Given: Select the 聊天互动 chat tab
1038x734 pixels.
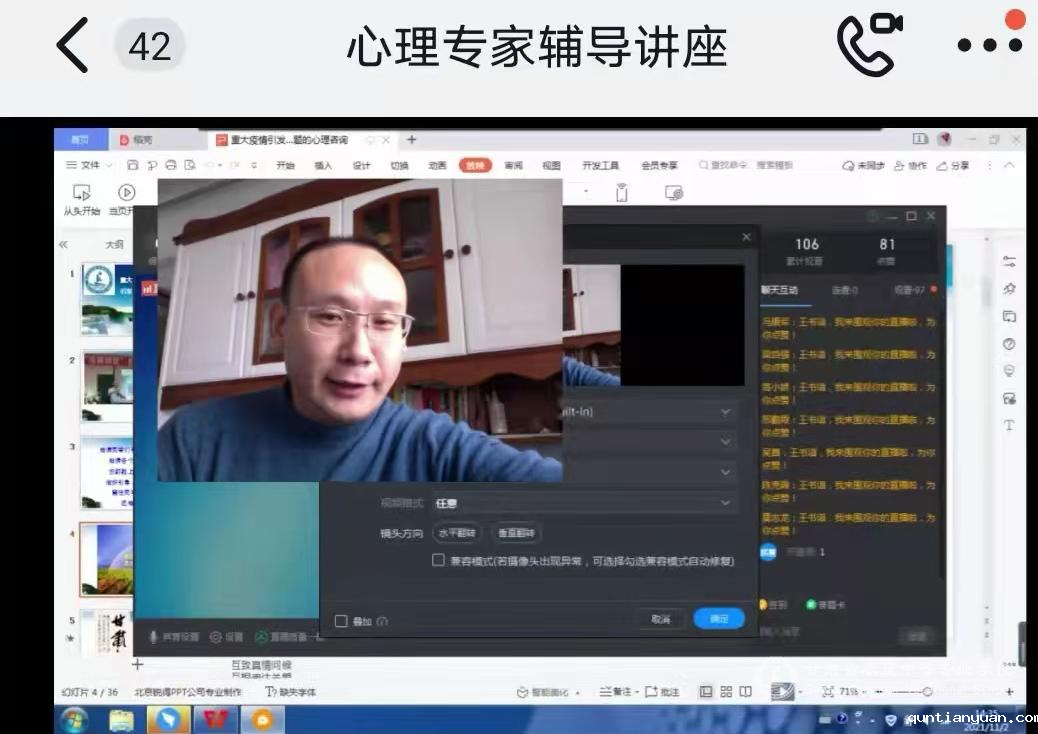Looking at the screenshot, I should tap(779, 290).
